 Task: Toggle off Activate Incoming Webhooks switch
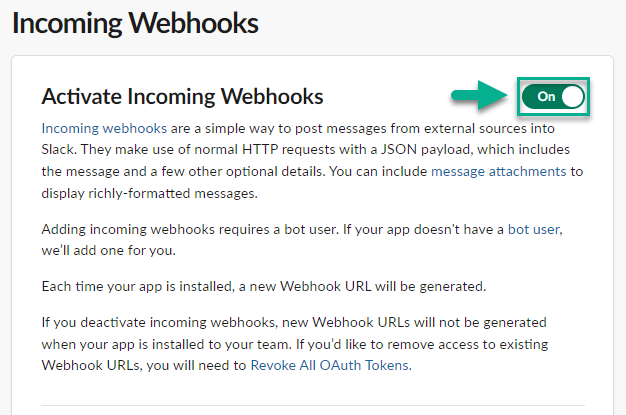553,97
